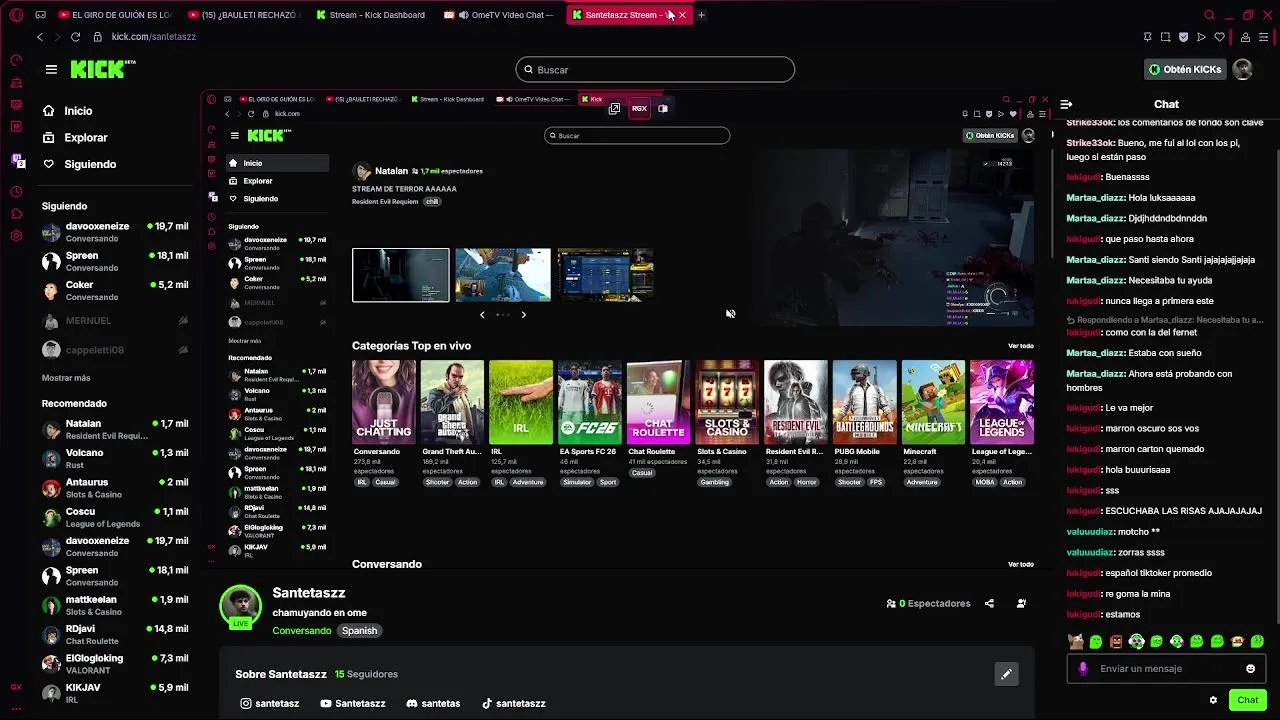Click into the Buscar search field

tap(655, 70)
